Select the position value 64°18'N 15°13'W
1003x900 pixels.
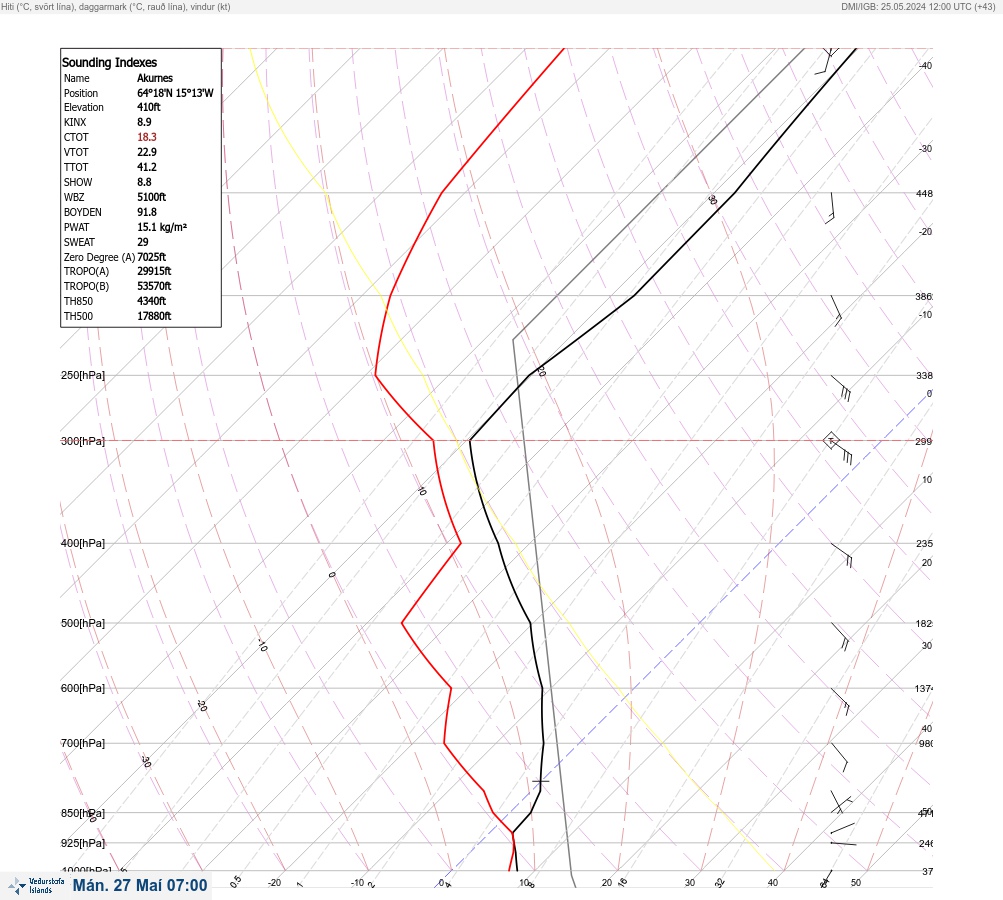pos(175,93)
